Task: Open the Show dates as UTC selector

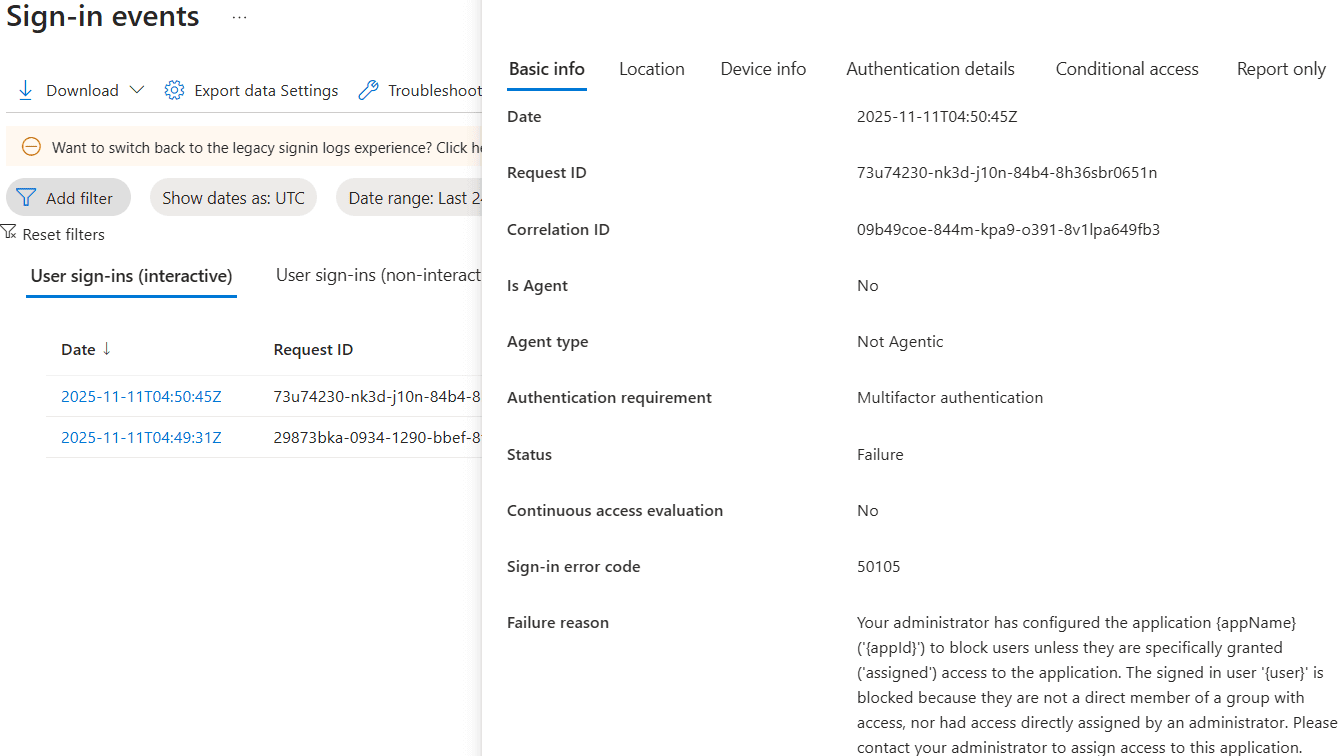Action: 233,197
